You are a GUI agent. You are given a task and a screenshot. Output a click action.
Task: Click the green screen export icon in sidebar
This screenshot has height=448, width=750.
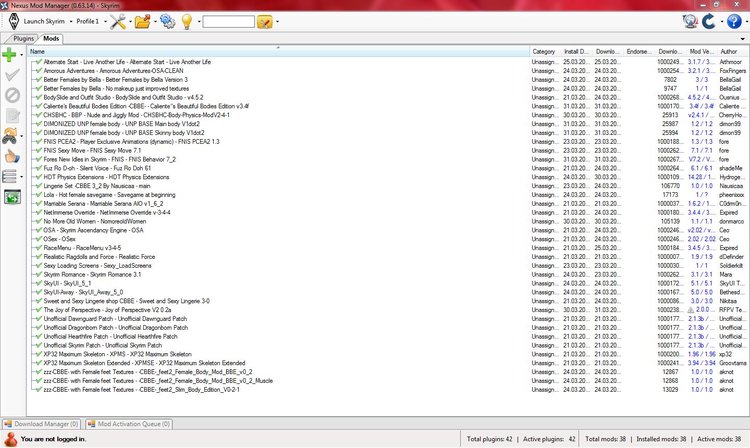click(12, 197)
